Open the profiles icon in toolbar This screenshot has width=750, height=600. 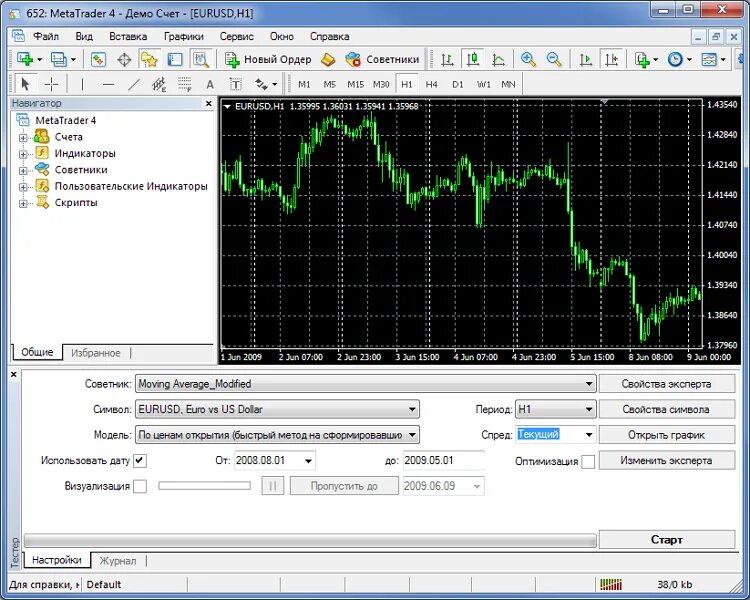click(59, 59)
